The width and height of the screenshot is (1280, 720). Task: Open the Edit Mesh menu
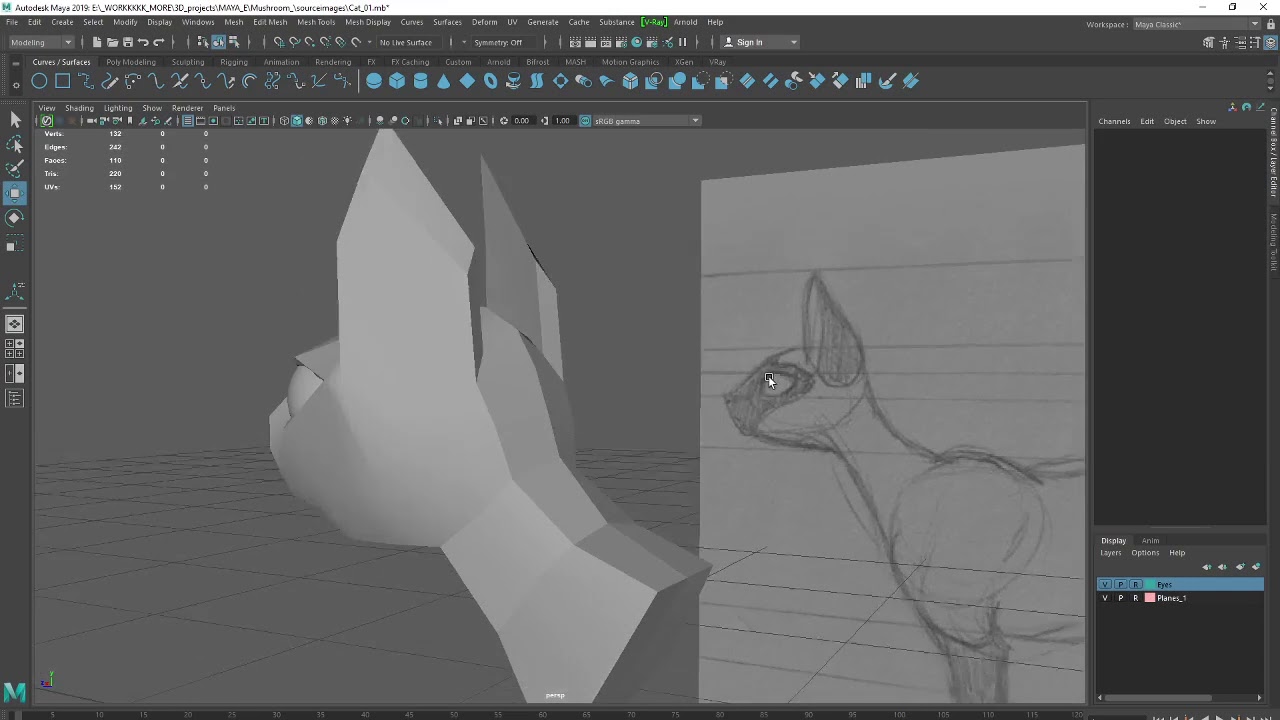pyautogui.click(x=270, y=22)
